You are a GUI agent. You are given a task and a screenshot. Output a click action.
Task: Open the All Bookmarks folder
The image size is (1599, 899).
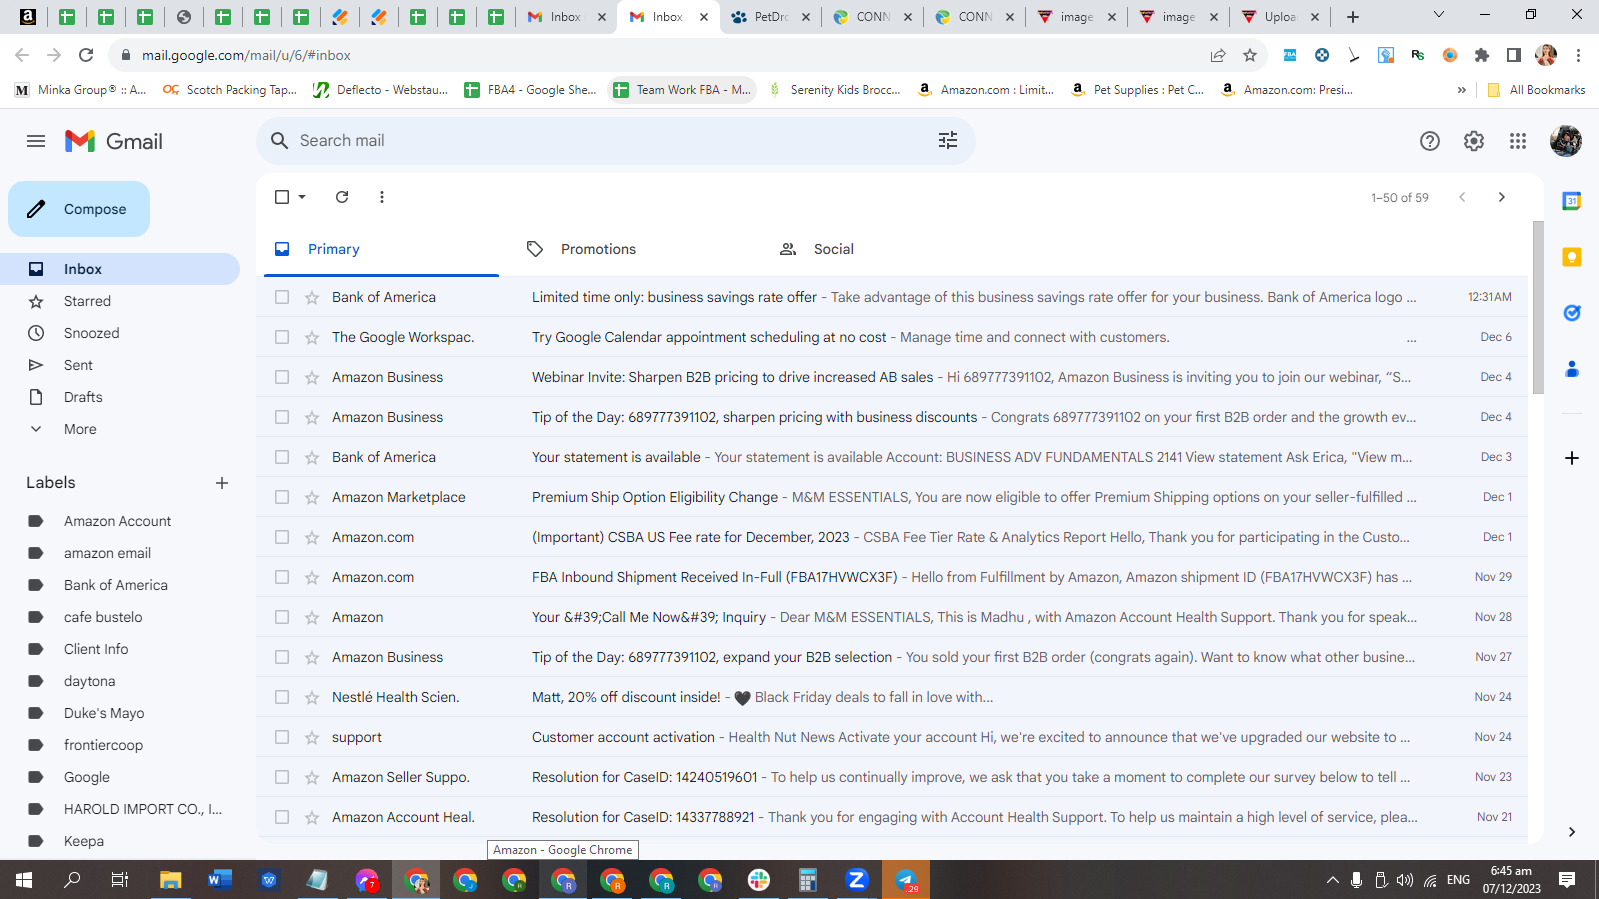tap(1537, 90)
